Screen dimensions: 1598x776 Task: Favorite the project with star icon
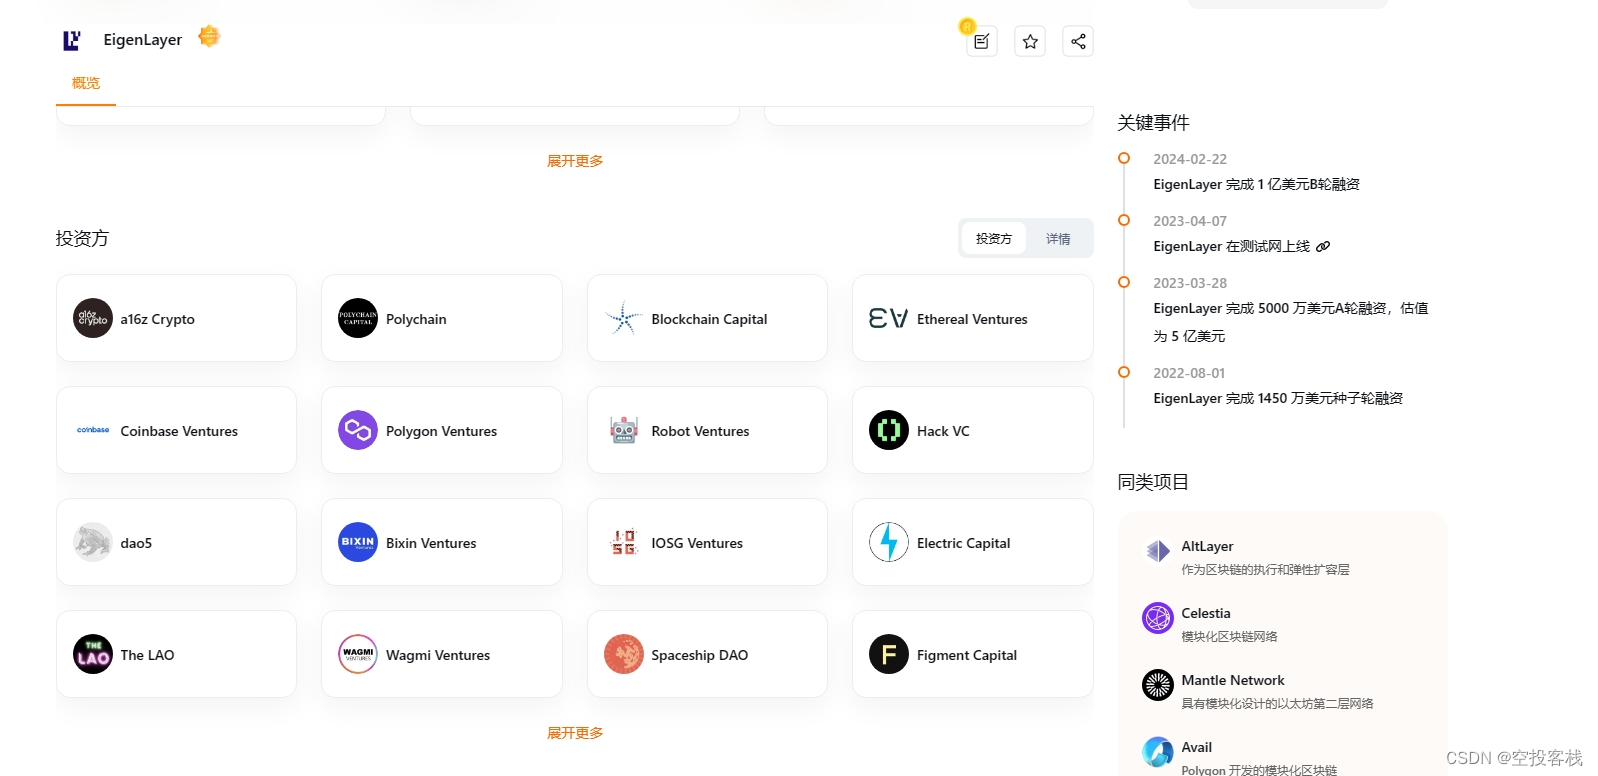[1030, 41]
